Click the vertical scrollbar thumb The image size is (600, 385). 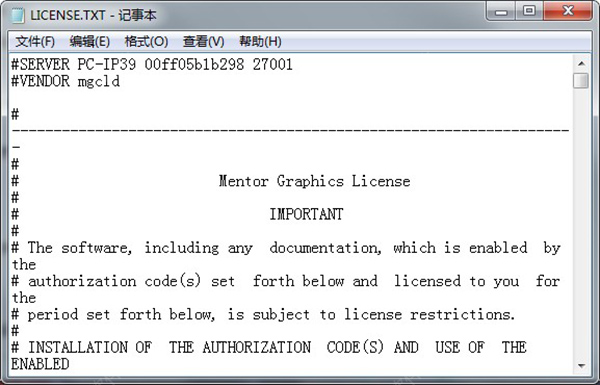click(581, 80)
